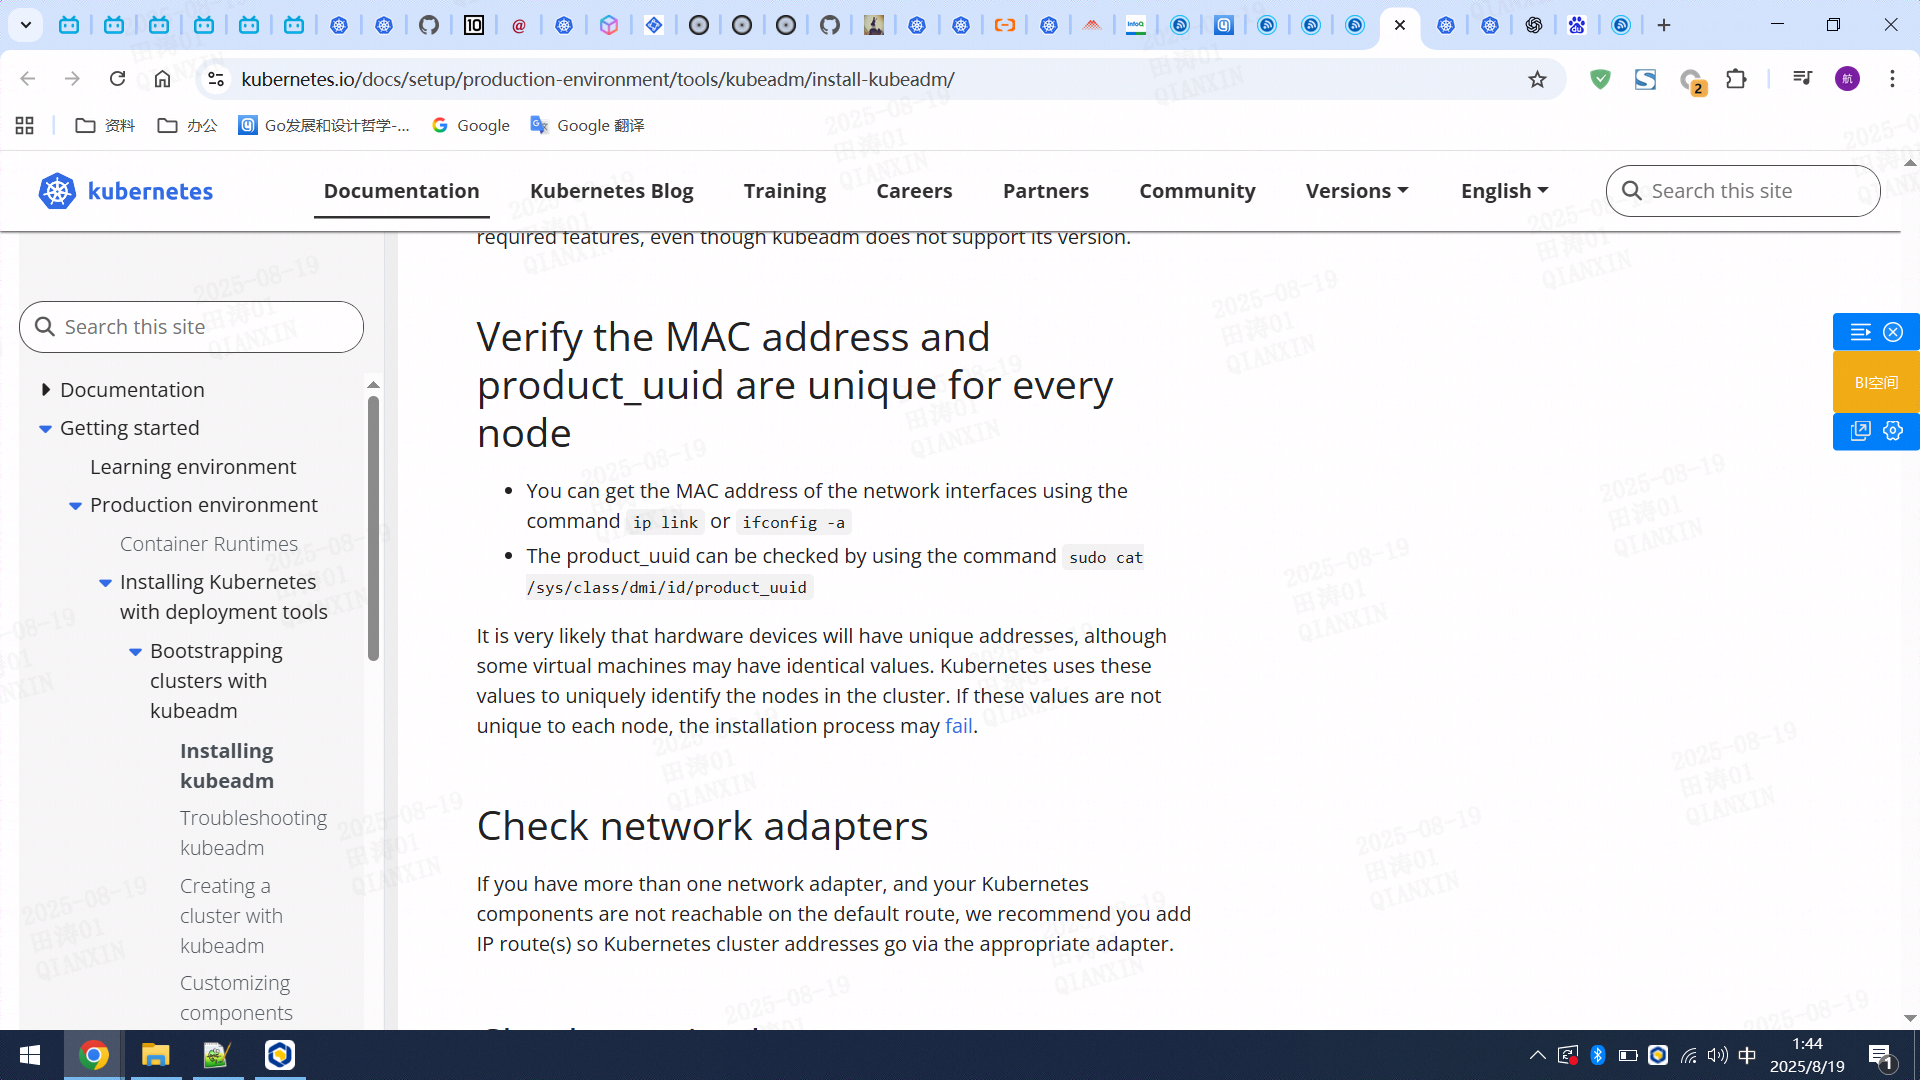Click the Kubernetes logo icon
The image size is (1920, 1080).
pyautogui.click(x=57, y=191)
